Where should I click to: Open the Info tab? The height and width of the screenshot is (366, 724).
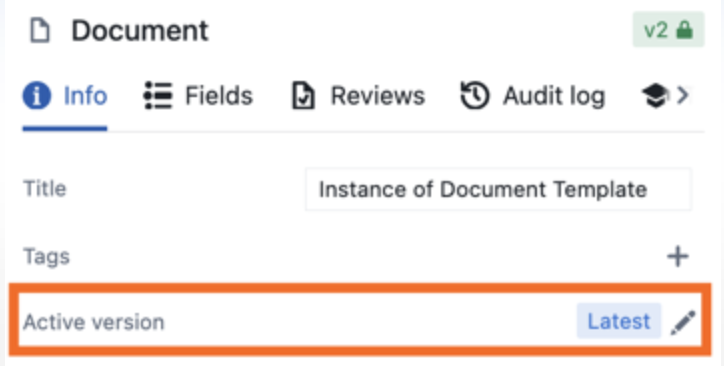65,96
